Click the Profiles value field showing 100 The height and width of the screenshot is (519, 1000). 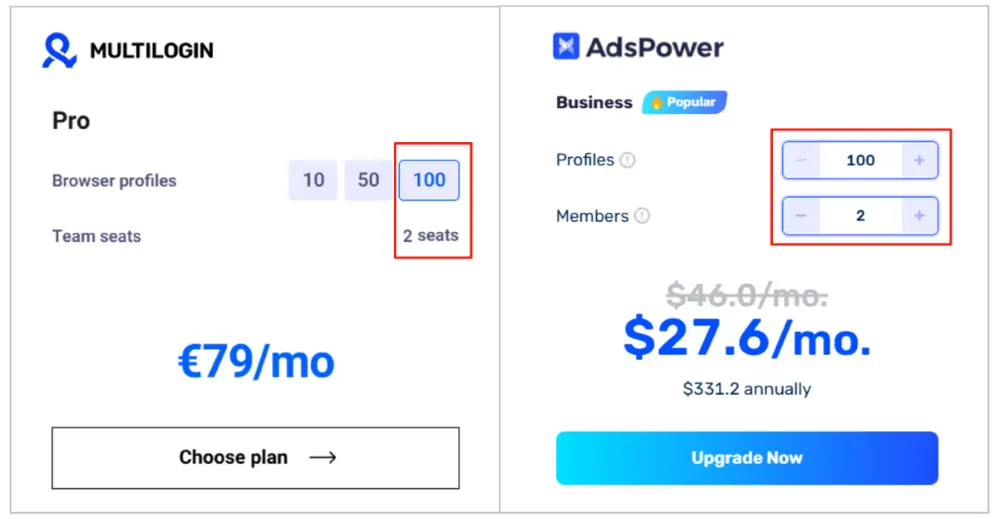click(860, 160)
